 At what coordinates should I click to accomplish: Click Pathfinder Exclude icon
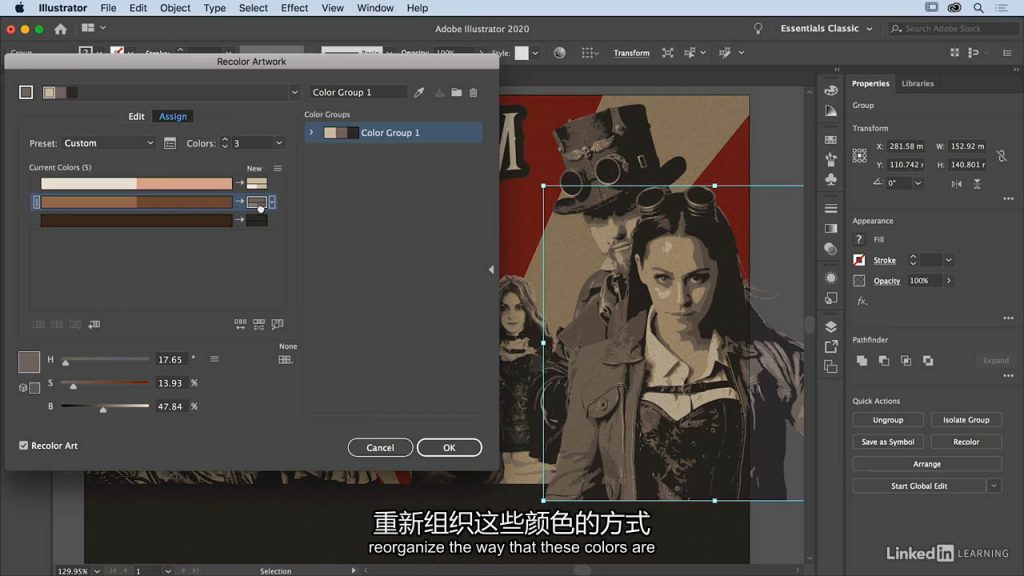tap(928, 360)
